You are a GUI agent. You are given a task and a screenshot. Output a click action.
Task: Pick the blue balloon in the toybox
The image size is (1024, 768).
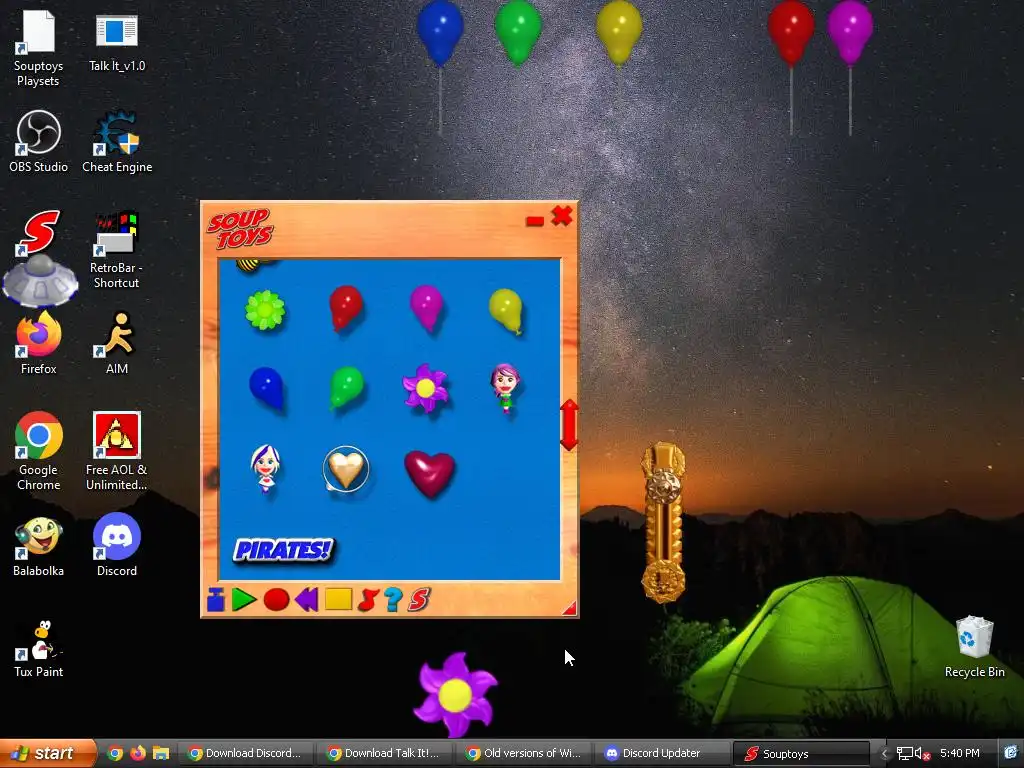point(266,388)
